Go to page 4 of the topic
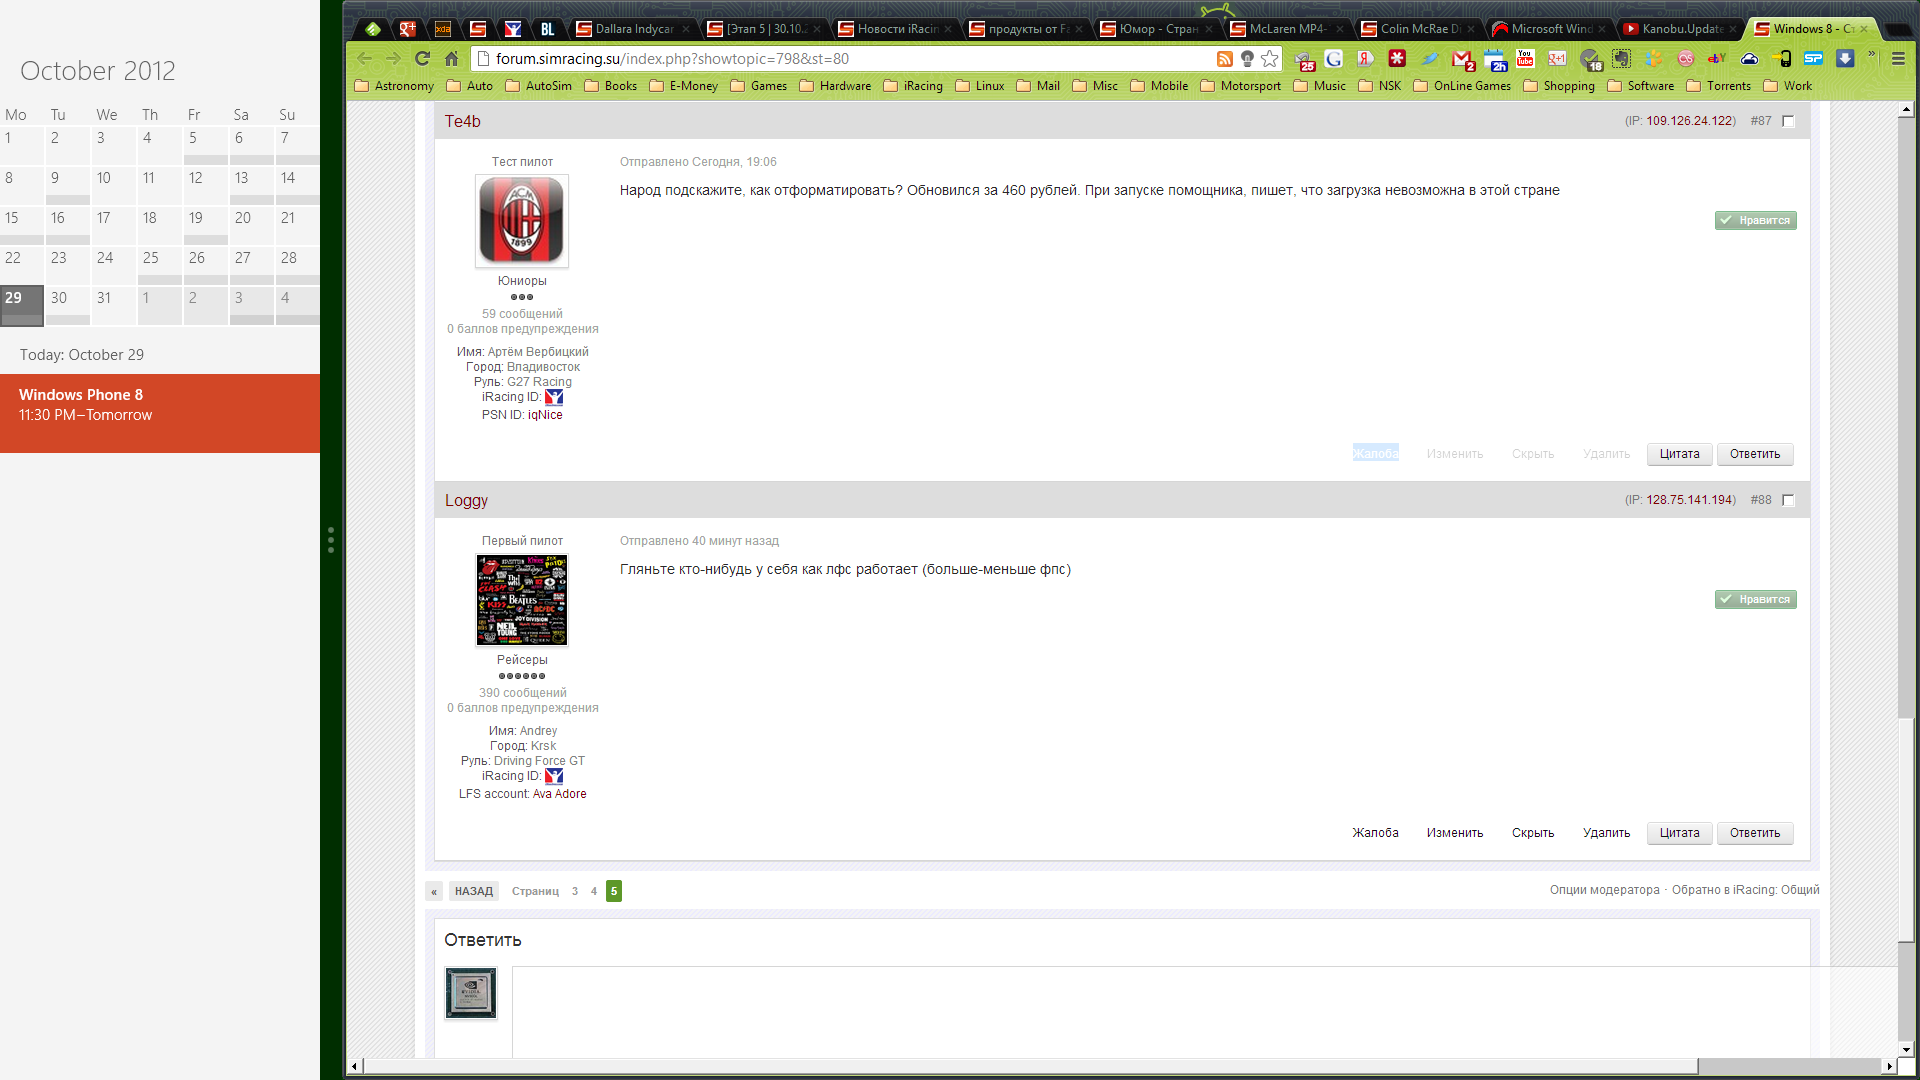The height and width of the screenshot is (1080, 1920). 594,891
